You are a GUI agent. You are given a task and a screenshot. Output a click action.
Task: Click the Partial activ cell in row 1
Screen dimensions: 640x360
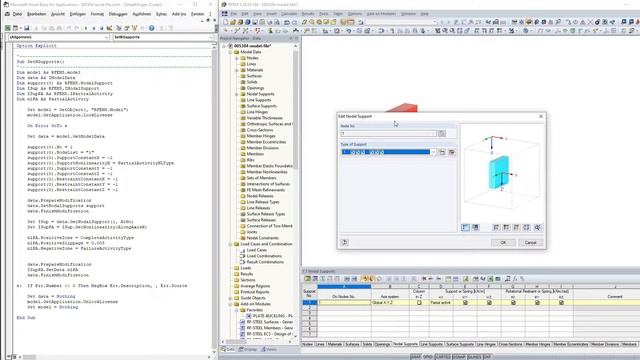tap(440, 302)
